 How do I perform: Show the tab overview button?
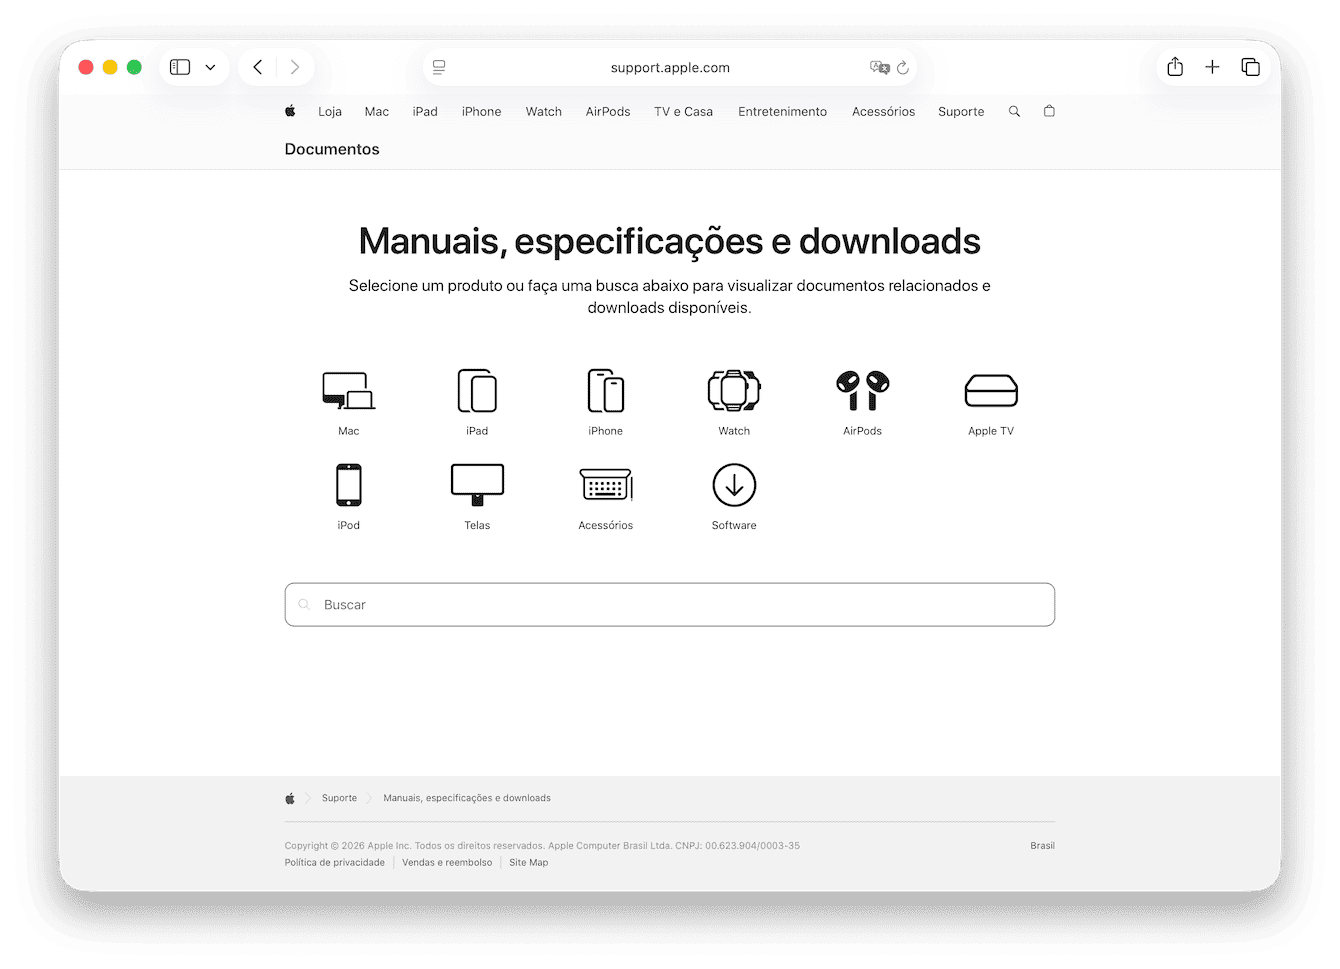[1250, 67]
